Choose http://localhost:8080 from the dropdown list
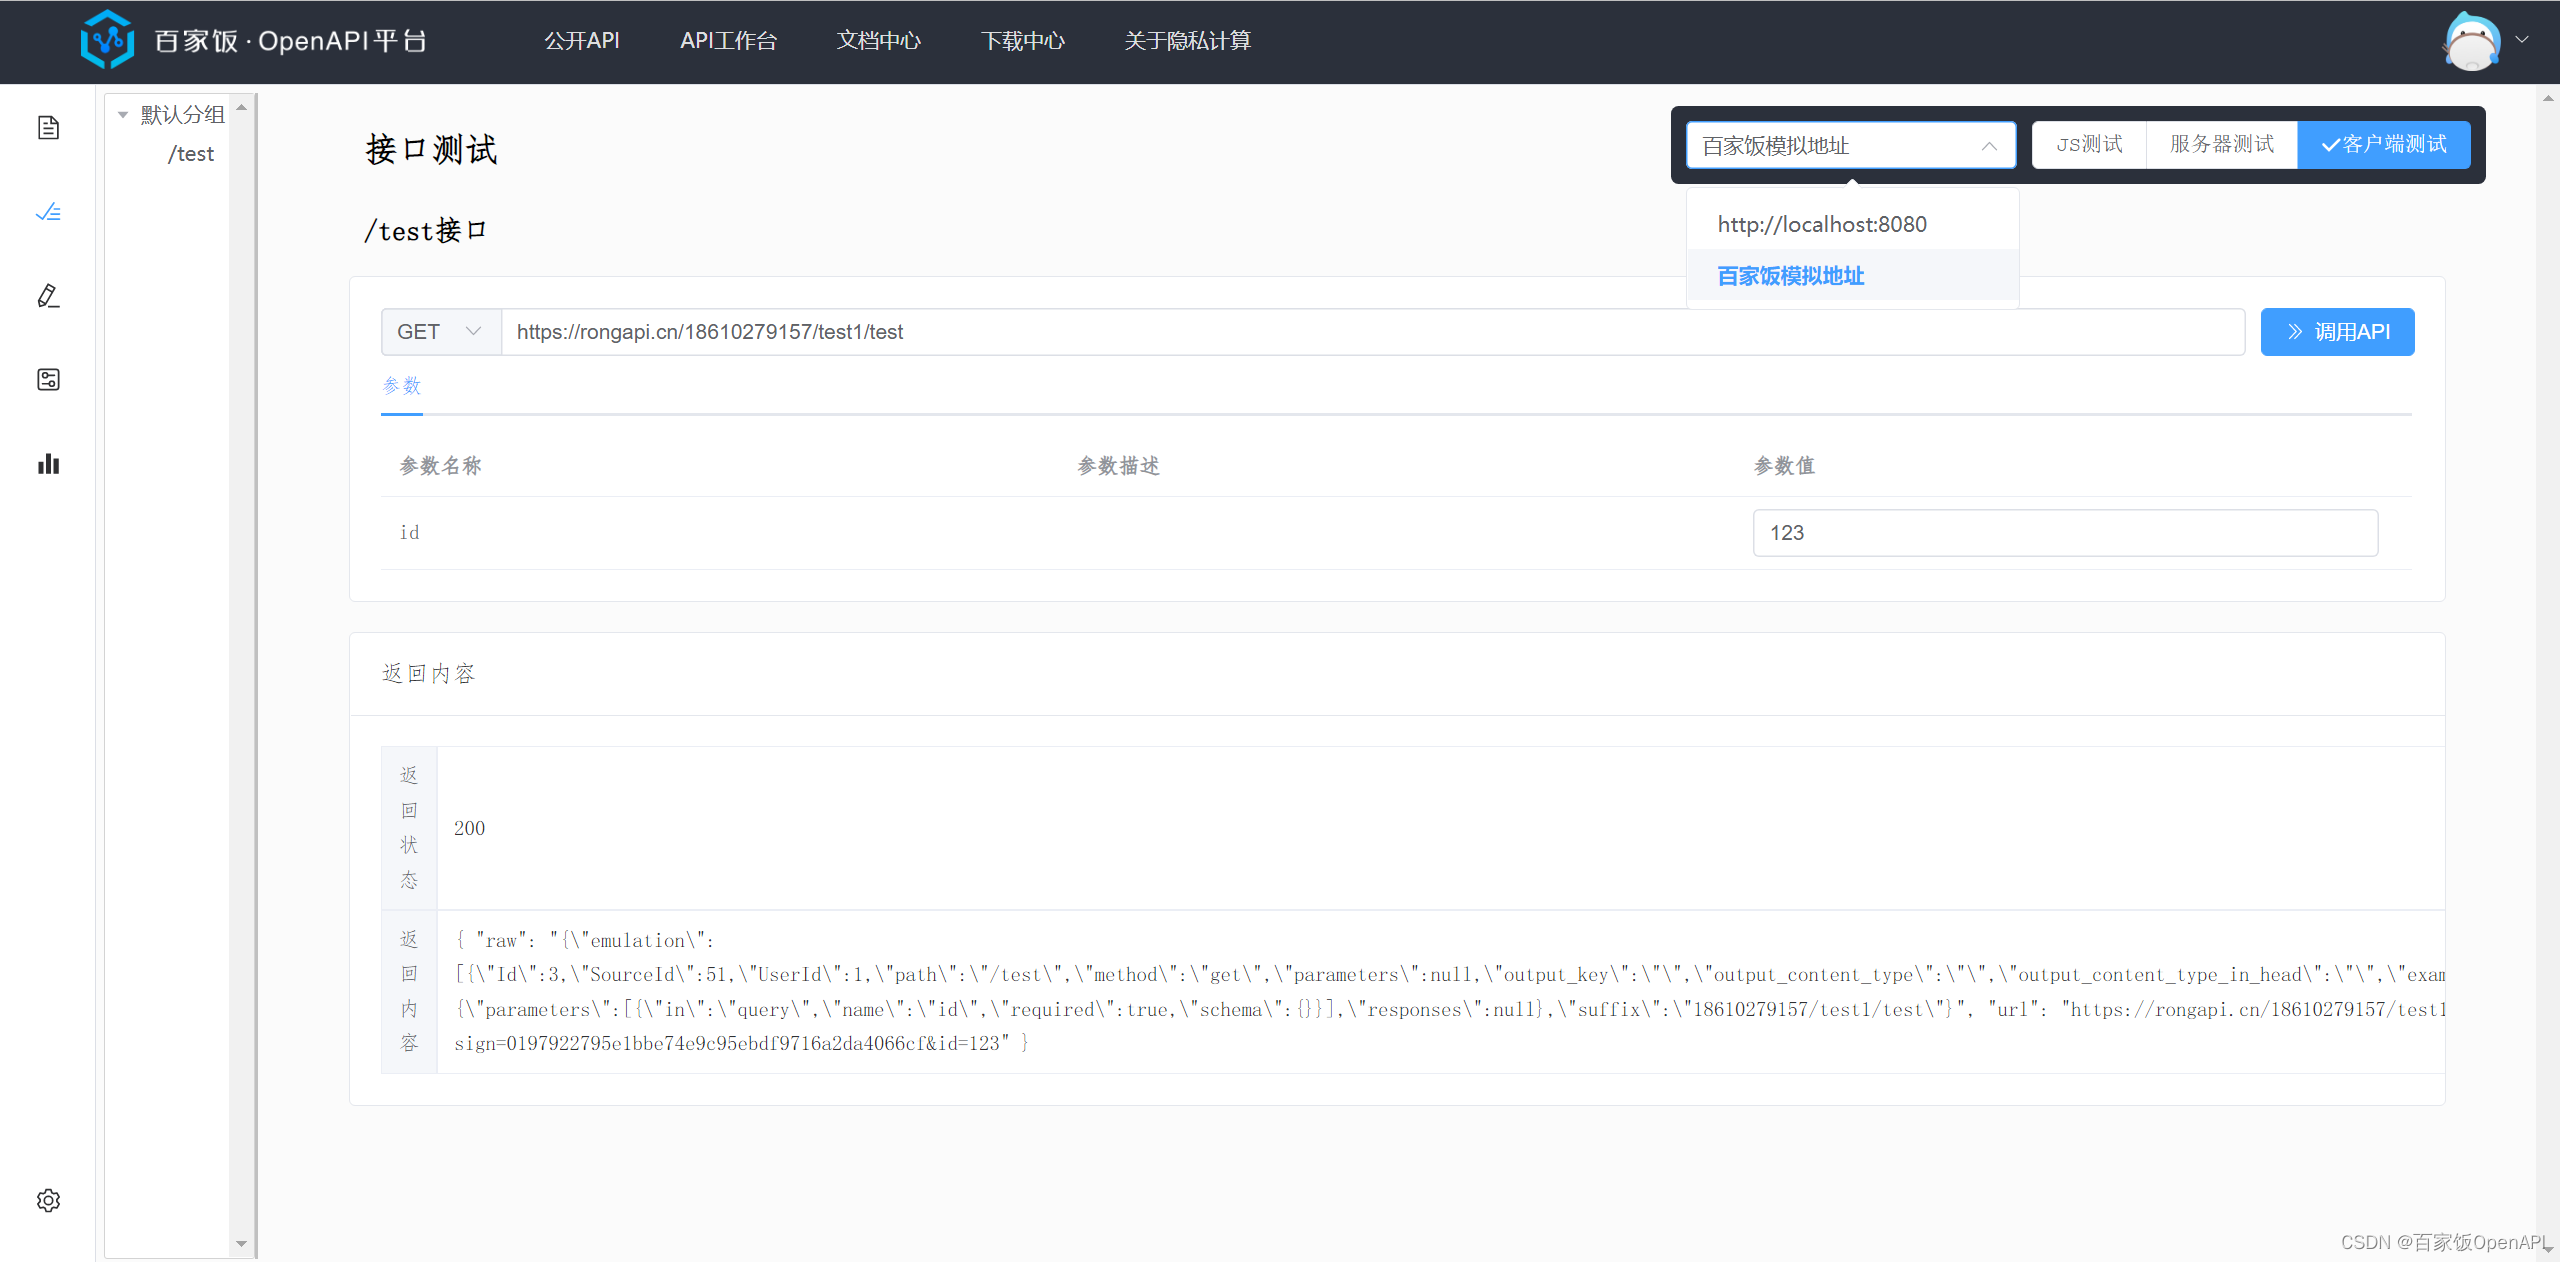Viewport: 2560px width, 1262px height. tap(1852, 224)
